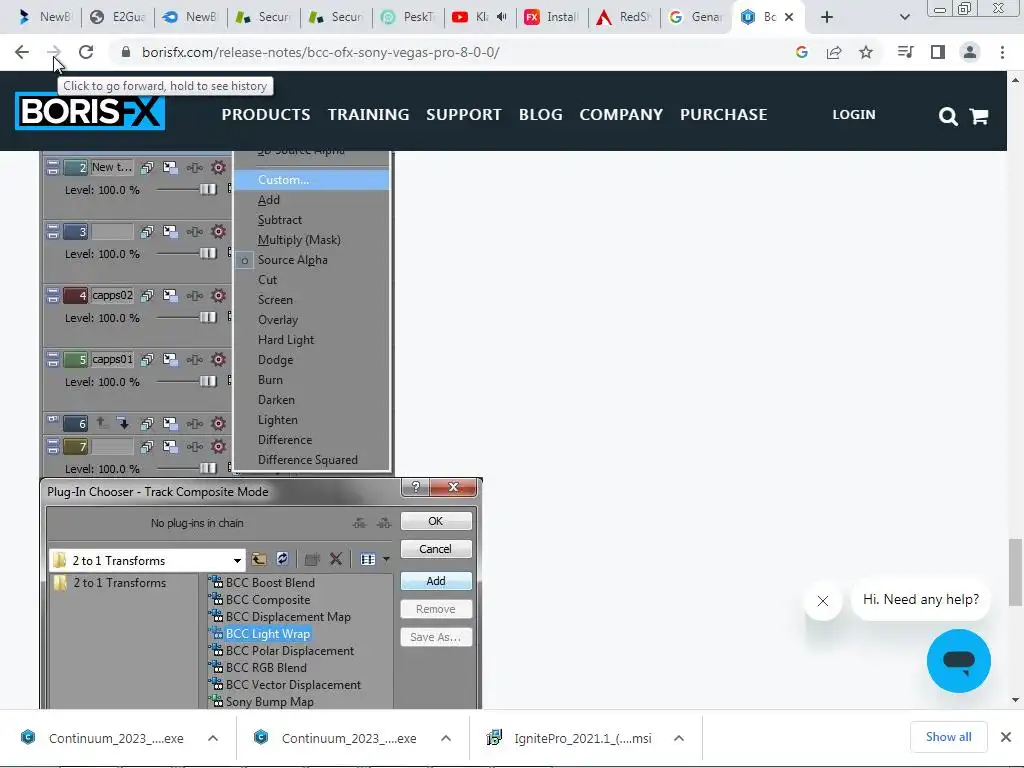Toggle browser side panel
Viewport: 1024px width, 768px height.
click(x=938, y=52)
